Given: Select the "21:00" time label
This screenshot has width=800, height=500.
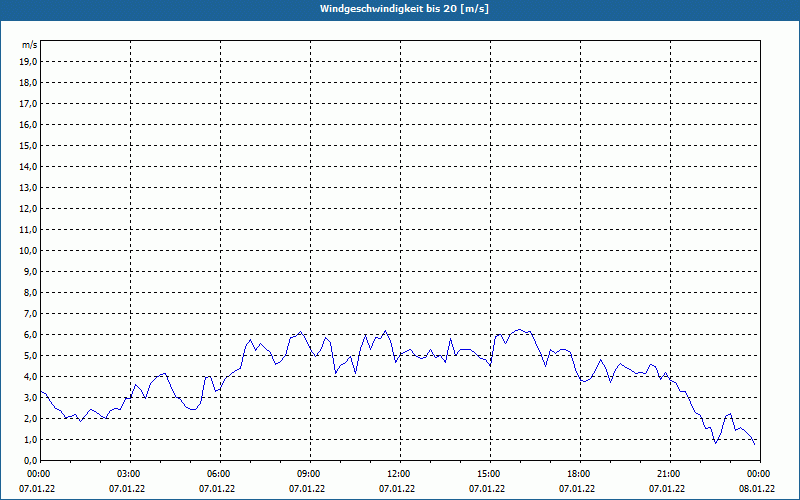Looking at the screenshot, I should coord(668,474).
